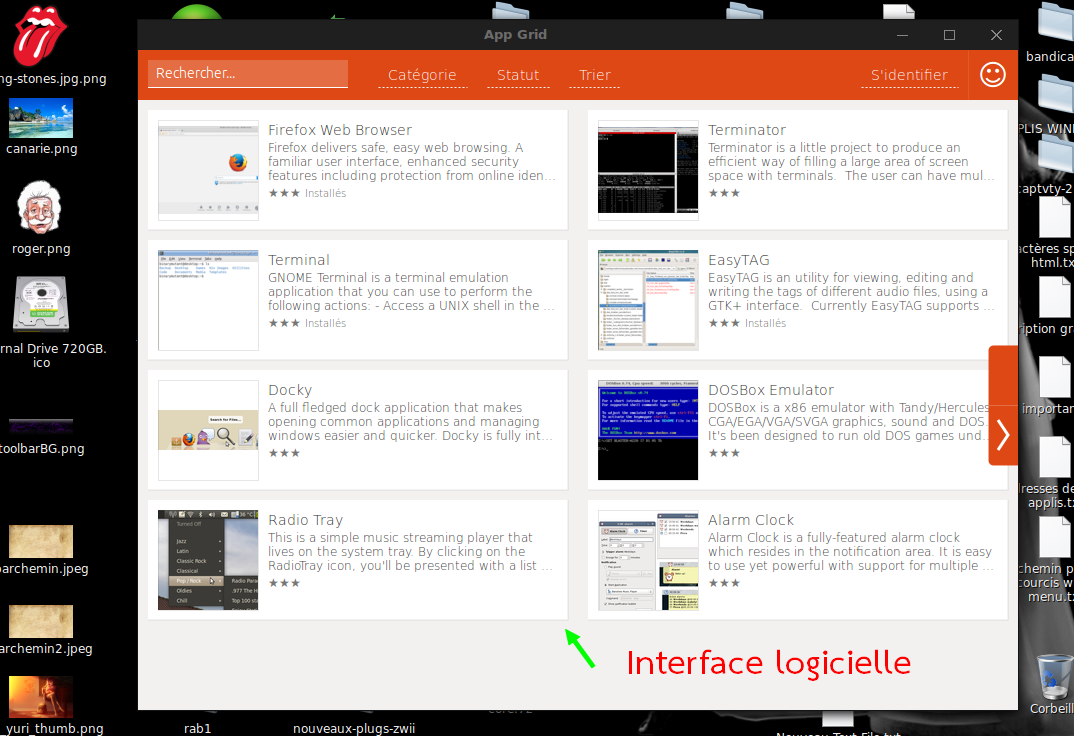Image resolution: width=1074 pixels, height=736 pixels.
Task: Open the Firefox Web Browser thumbnail
Action: coord(208,170)
